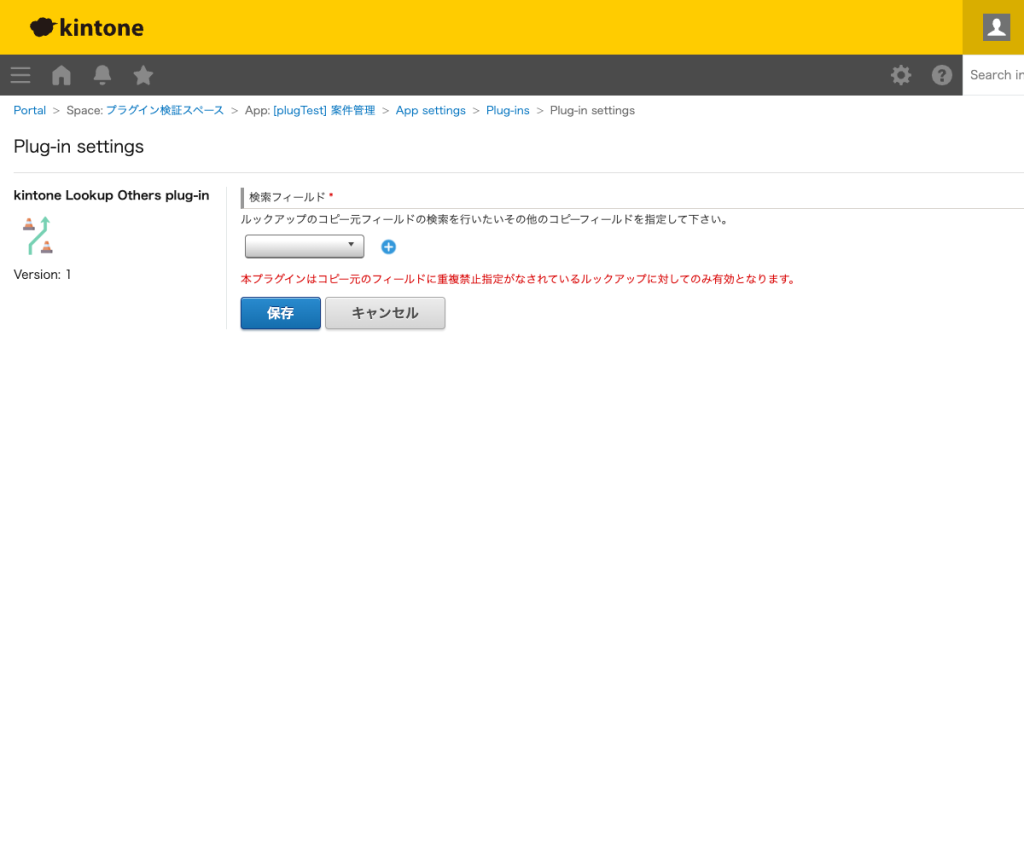Open the Portal link in the breadcrumb
Viewport: 1024px width, 853px height.
[x=29, y=110]
